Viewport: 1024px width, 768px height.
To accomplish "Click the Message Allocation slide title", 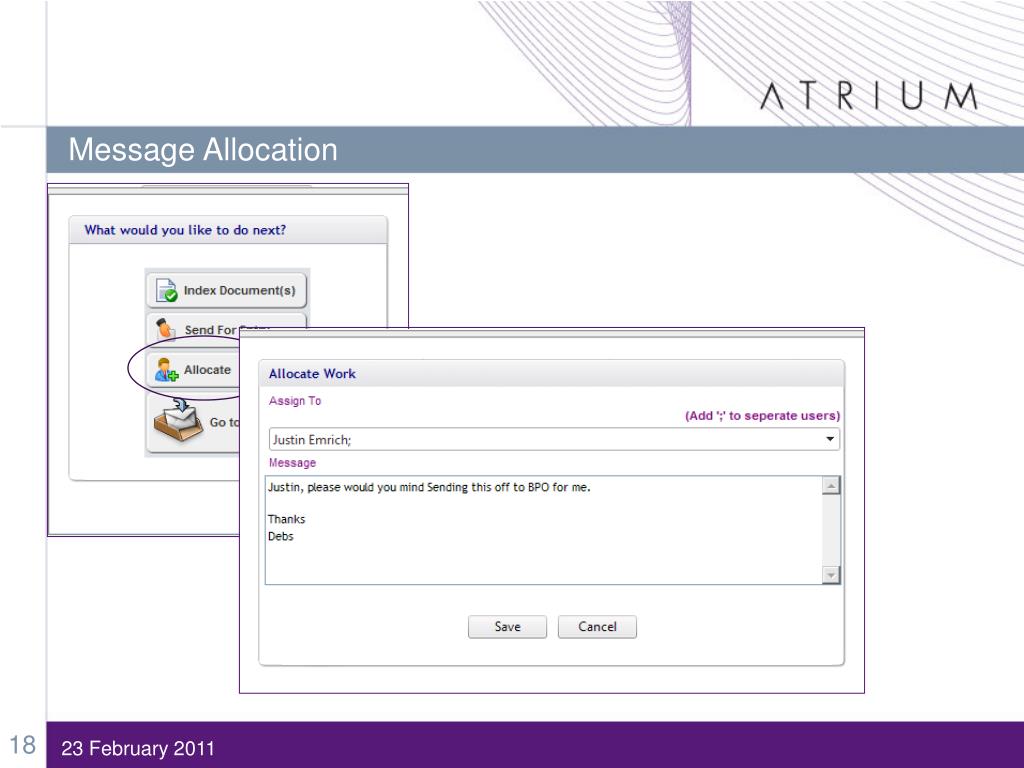I will click(203, 151).
